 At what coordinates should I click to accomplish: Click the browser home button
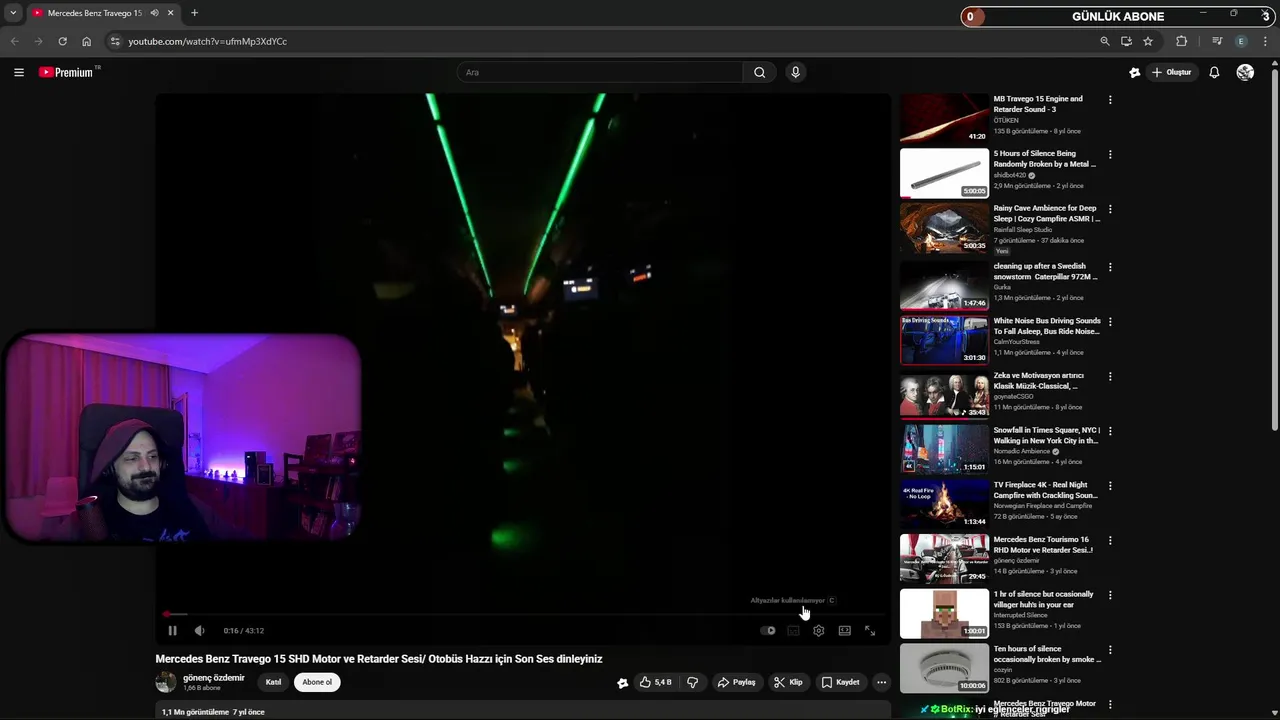coord(86,41)
